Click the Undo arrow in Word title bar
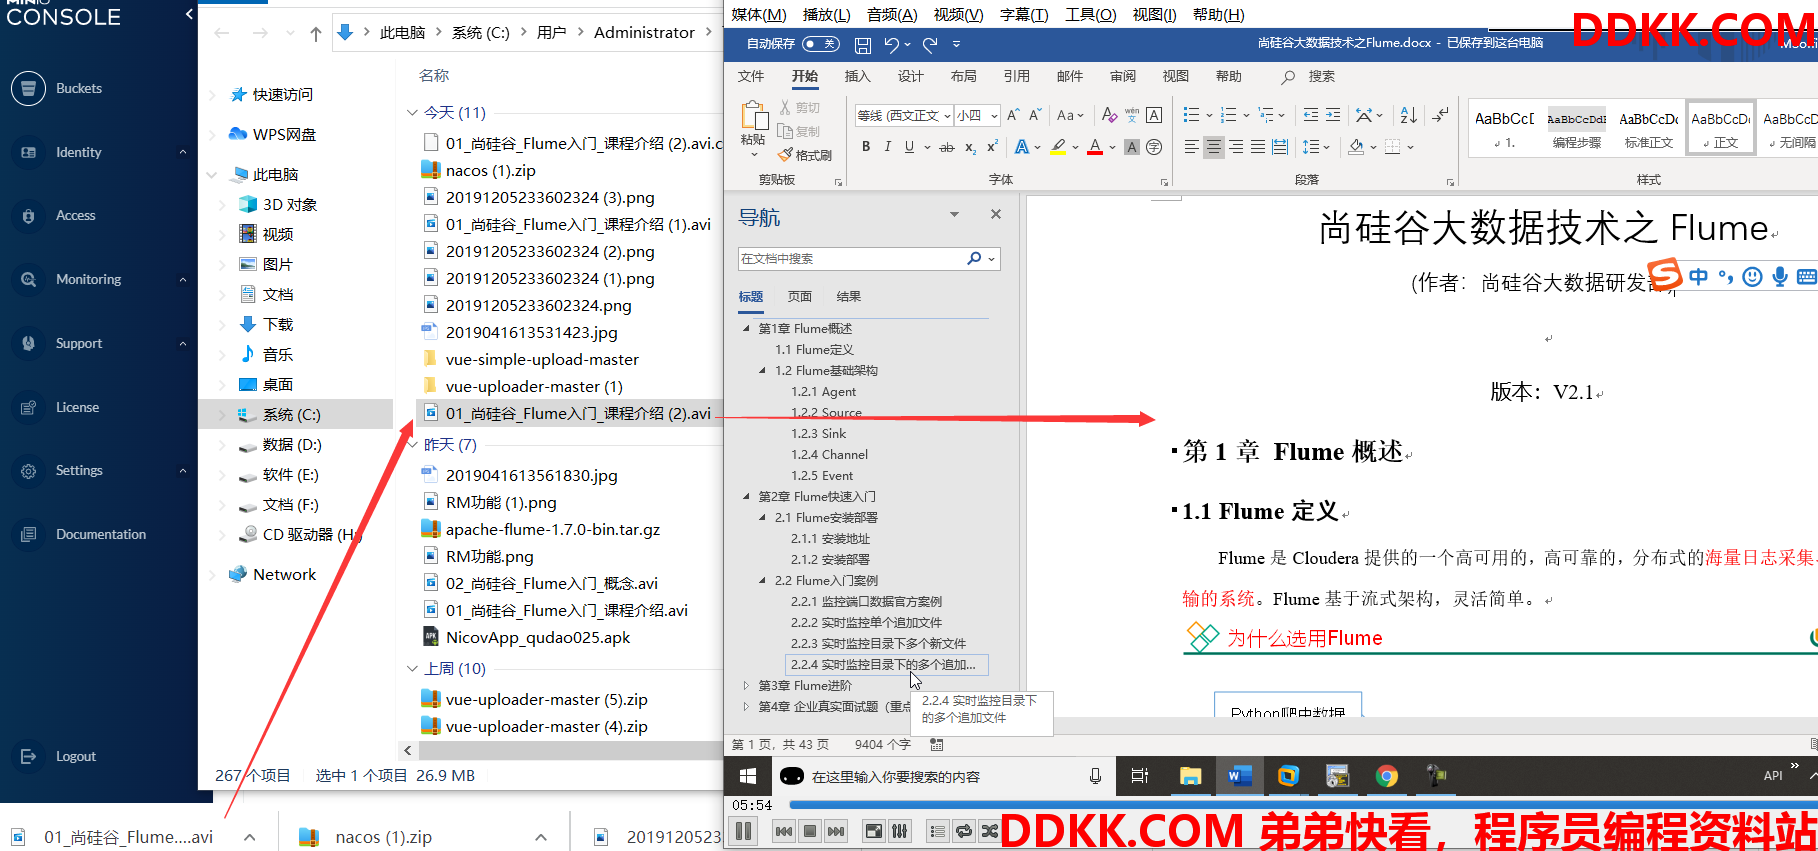This screenshot has height=851, width=1818. pyautogui.click(x=892, y=44)
